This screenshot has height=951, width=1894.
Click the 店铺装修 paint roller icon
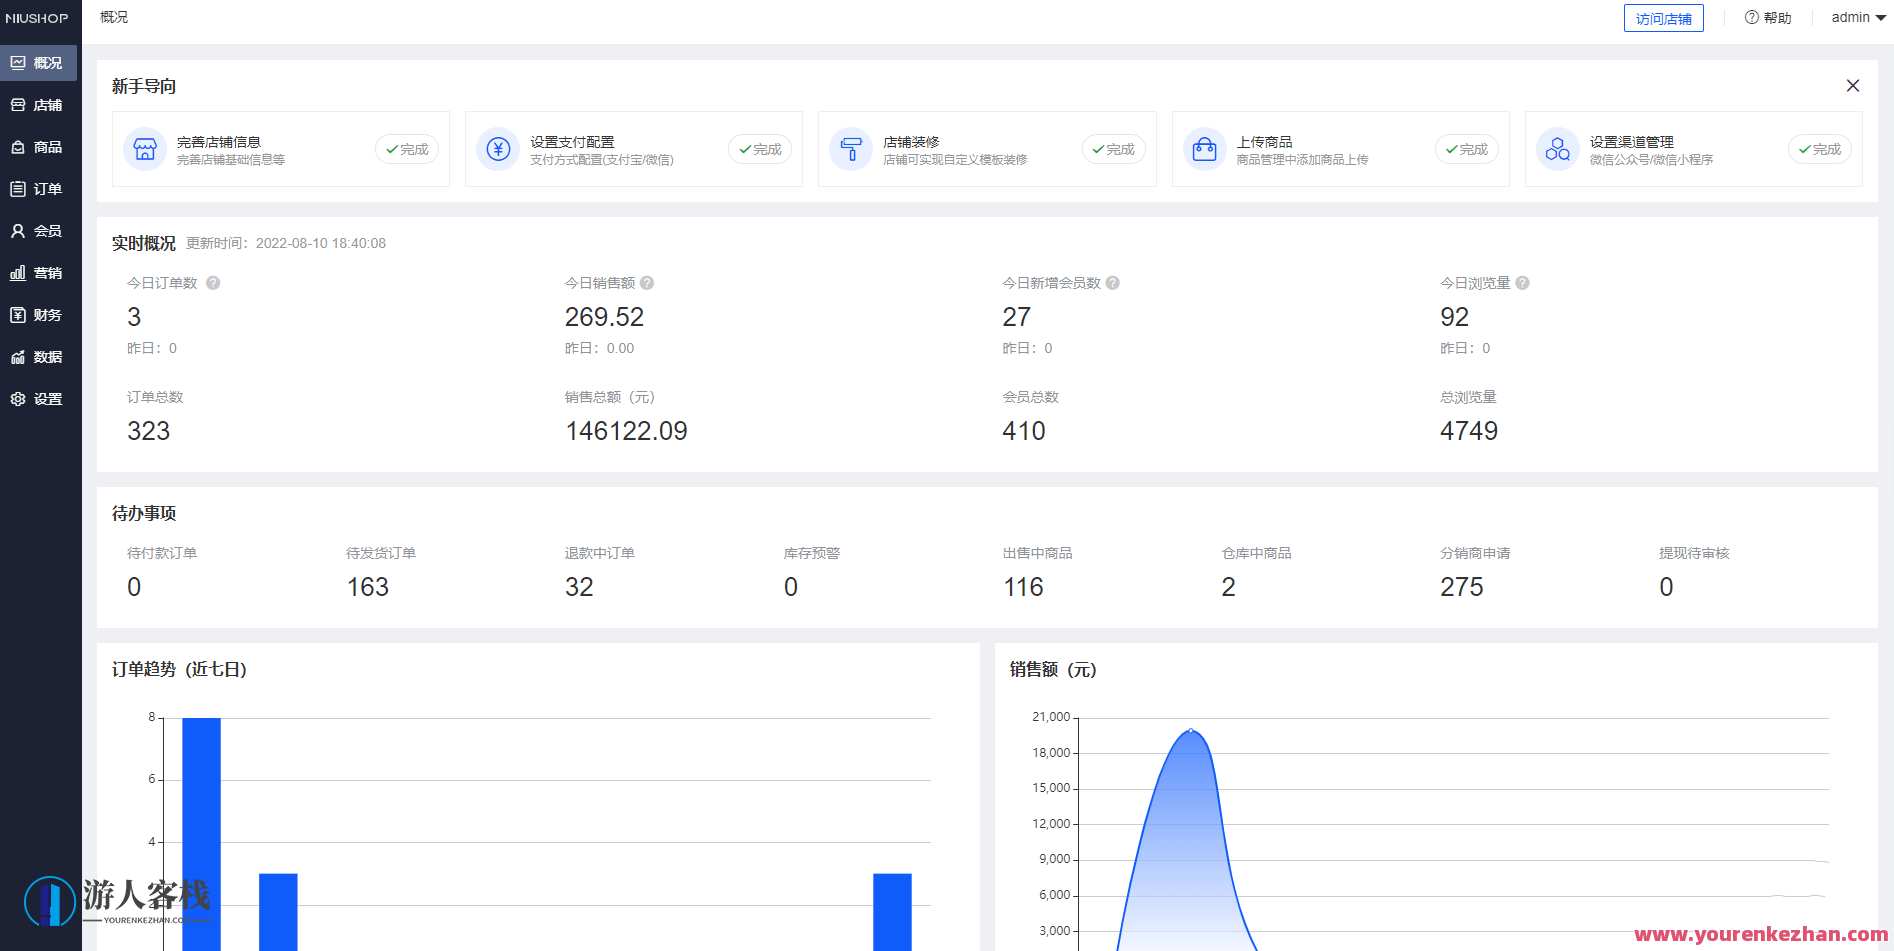pos(851,148)
